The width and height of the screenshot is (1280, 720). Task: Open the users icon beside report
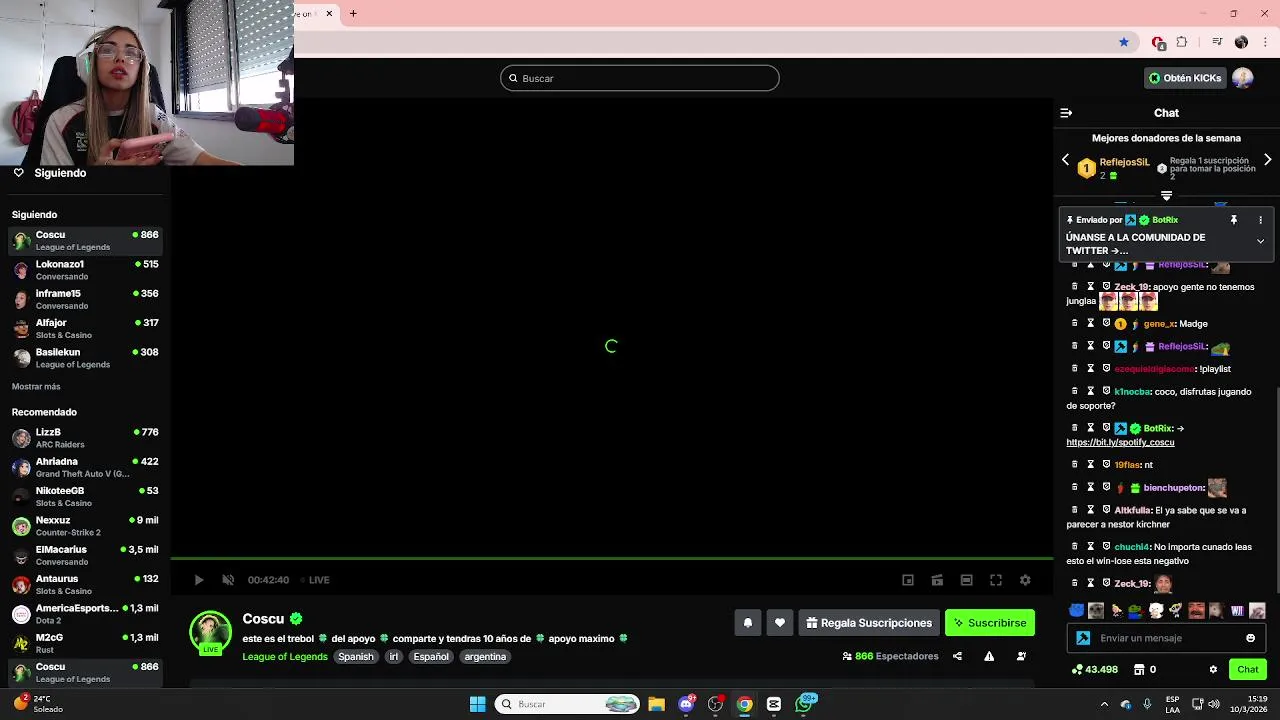tap(1021, 656)
